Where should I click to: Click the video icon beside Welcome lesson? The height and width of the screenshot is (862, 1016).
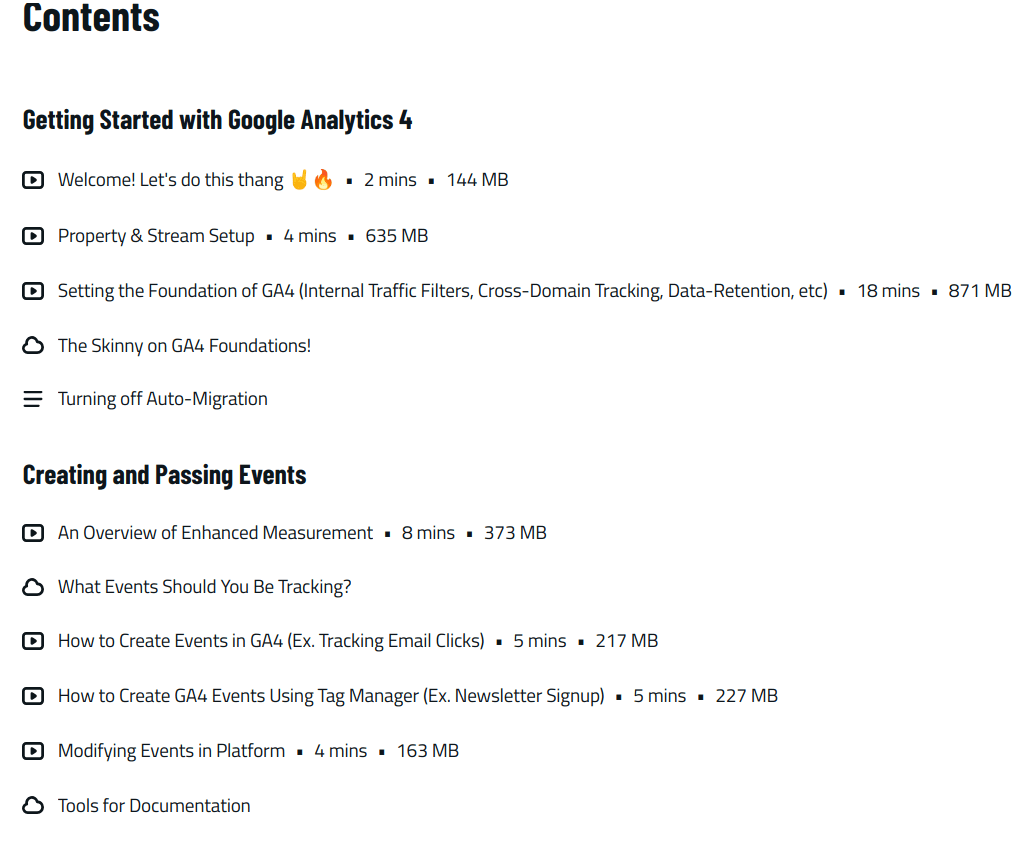pos(33,180)
